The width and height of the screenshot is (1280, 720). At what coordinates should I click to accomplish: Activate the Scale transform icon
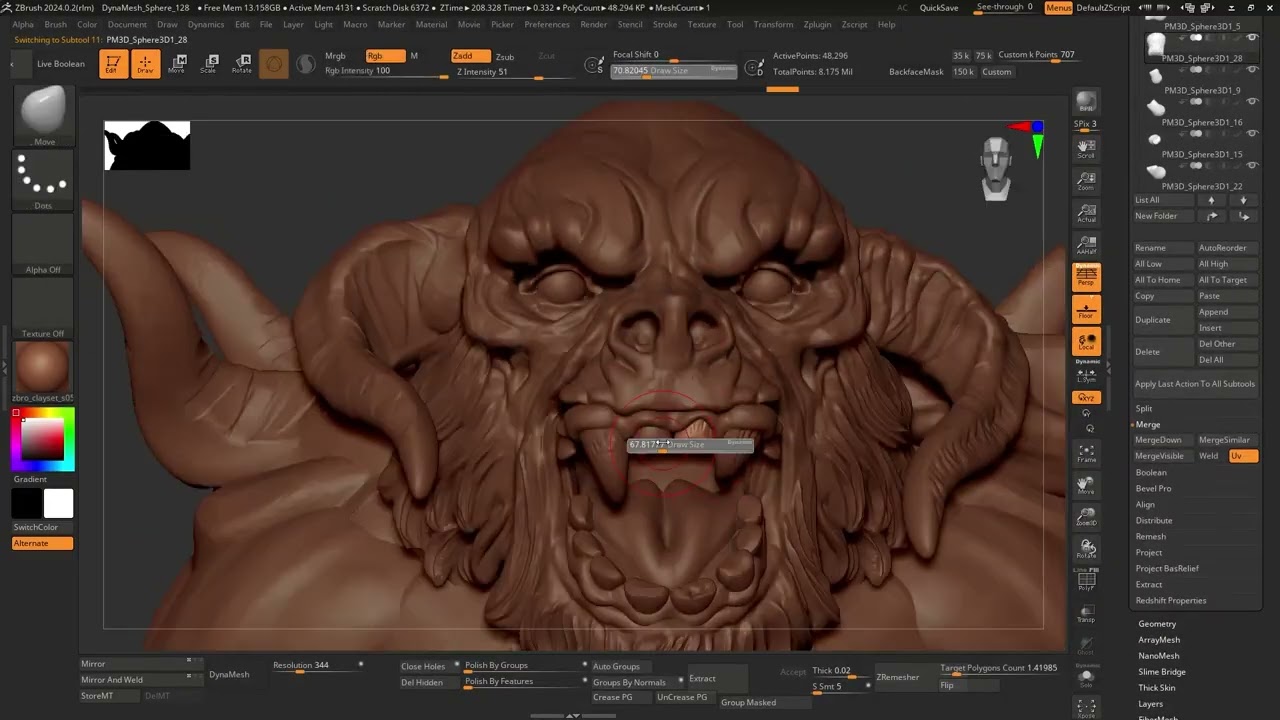[x=208, y=64]
